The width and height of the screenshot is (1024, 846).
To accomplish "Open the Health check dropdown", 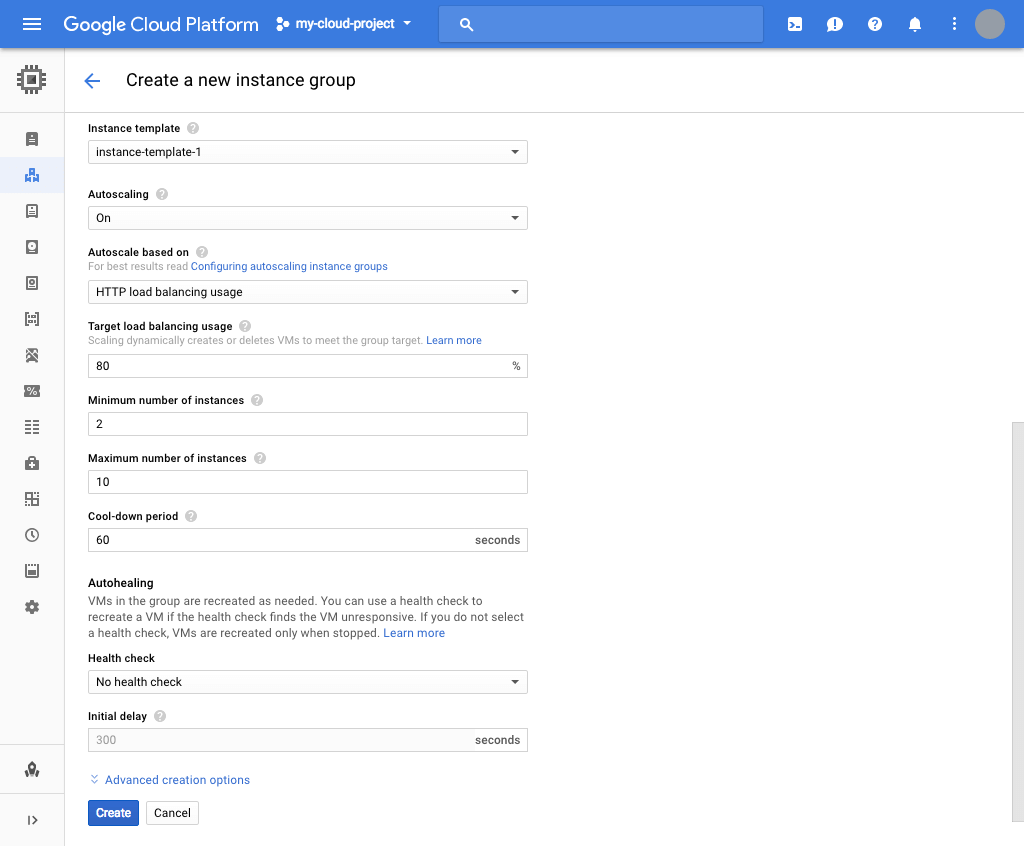I will (308, 682).
